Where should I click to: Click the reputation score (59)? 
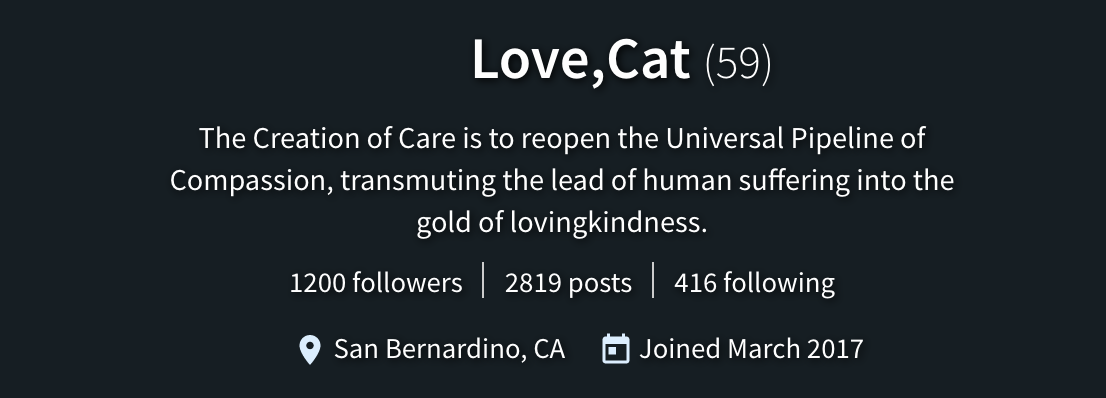[738, 64]
